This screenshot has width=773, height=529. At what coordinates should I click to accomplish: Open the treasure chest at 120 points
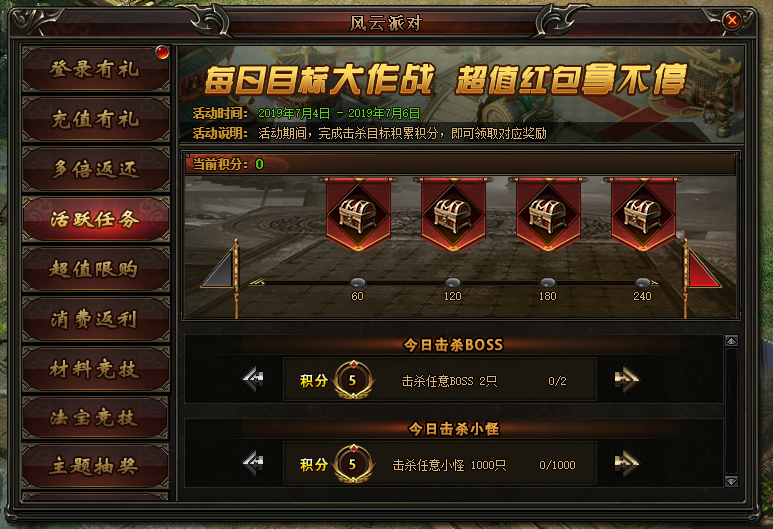[453, 215]
